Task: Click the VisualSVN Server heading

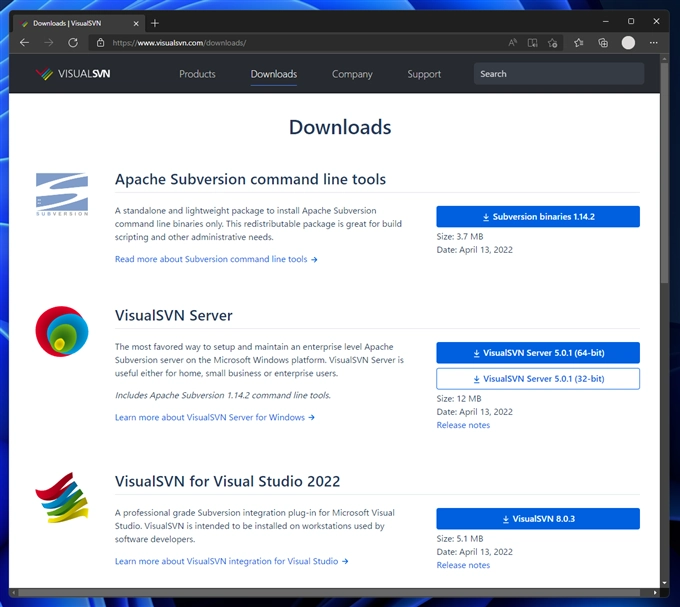Action: [173, 315]
